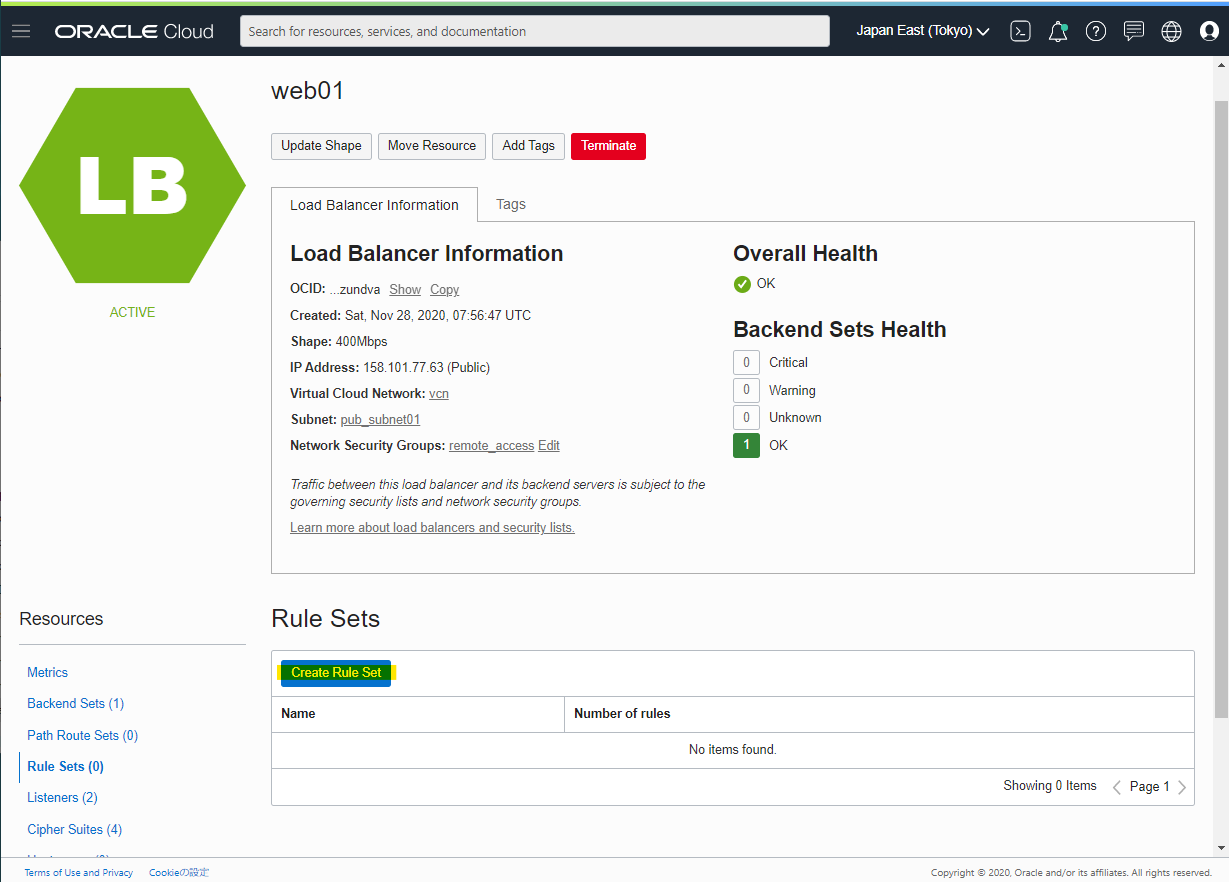Open the Japan East (Tokyo) region dropdown

coord(922,31)
